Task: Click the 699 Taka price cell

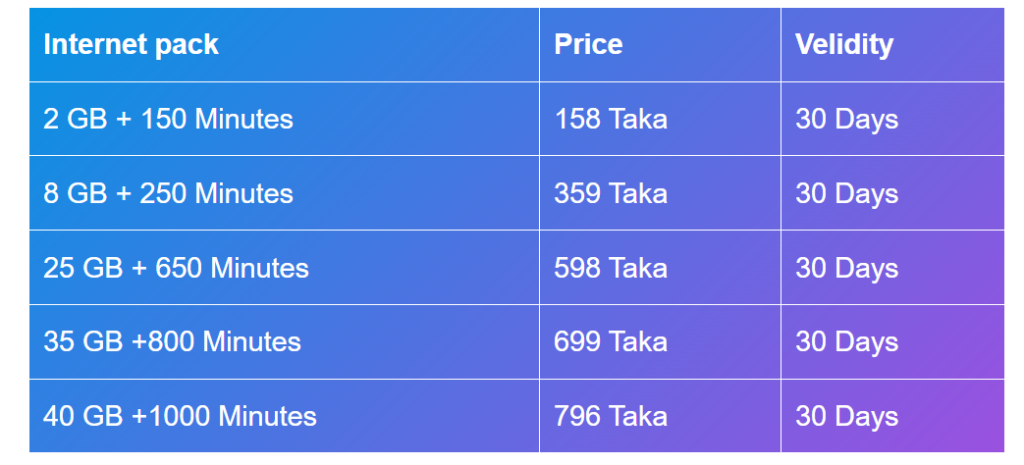Action: [611, 342]
